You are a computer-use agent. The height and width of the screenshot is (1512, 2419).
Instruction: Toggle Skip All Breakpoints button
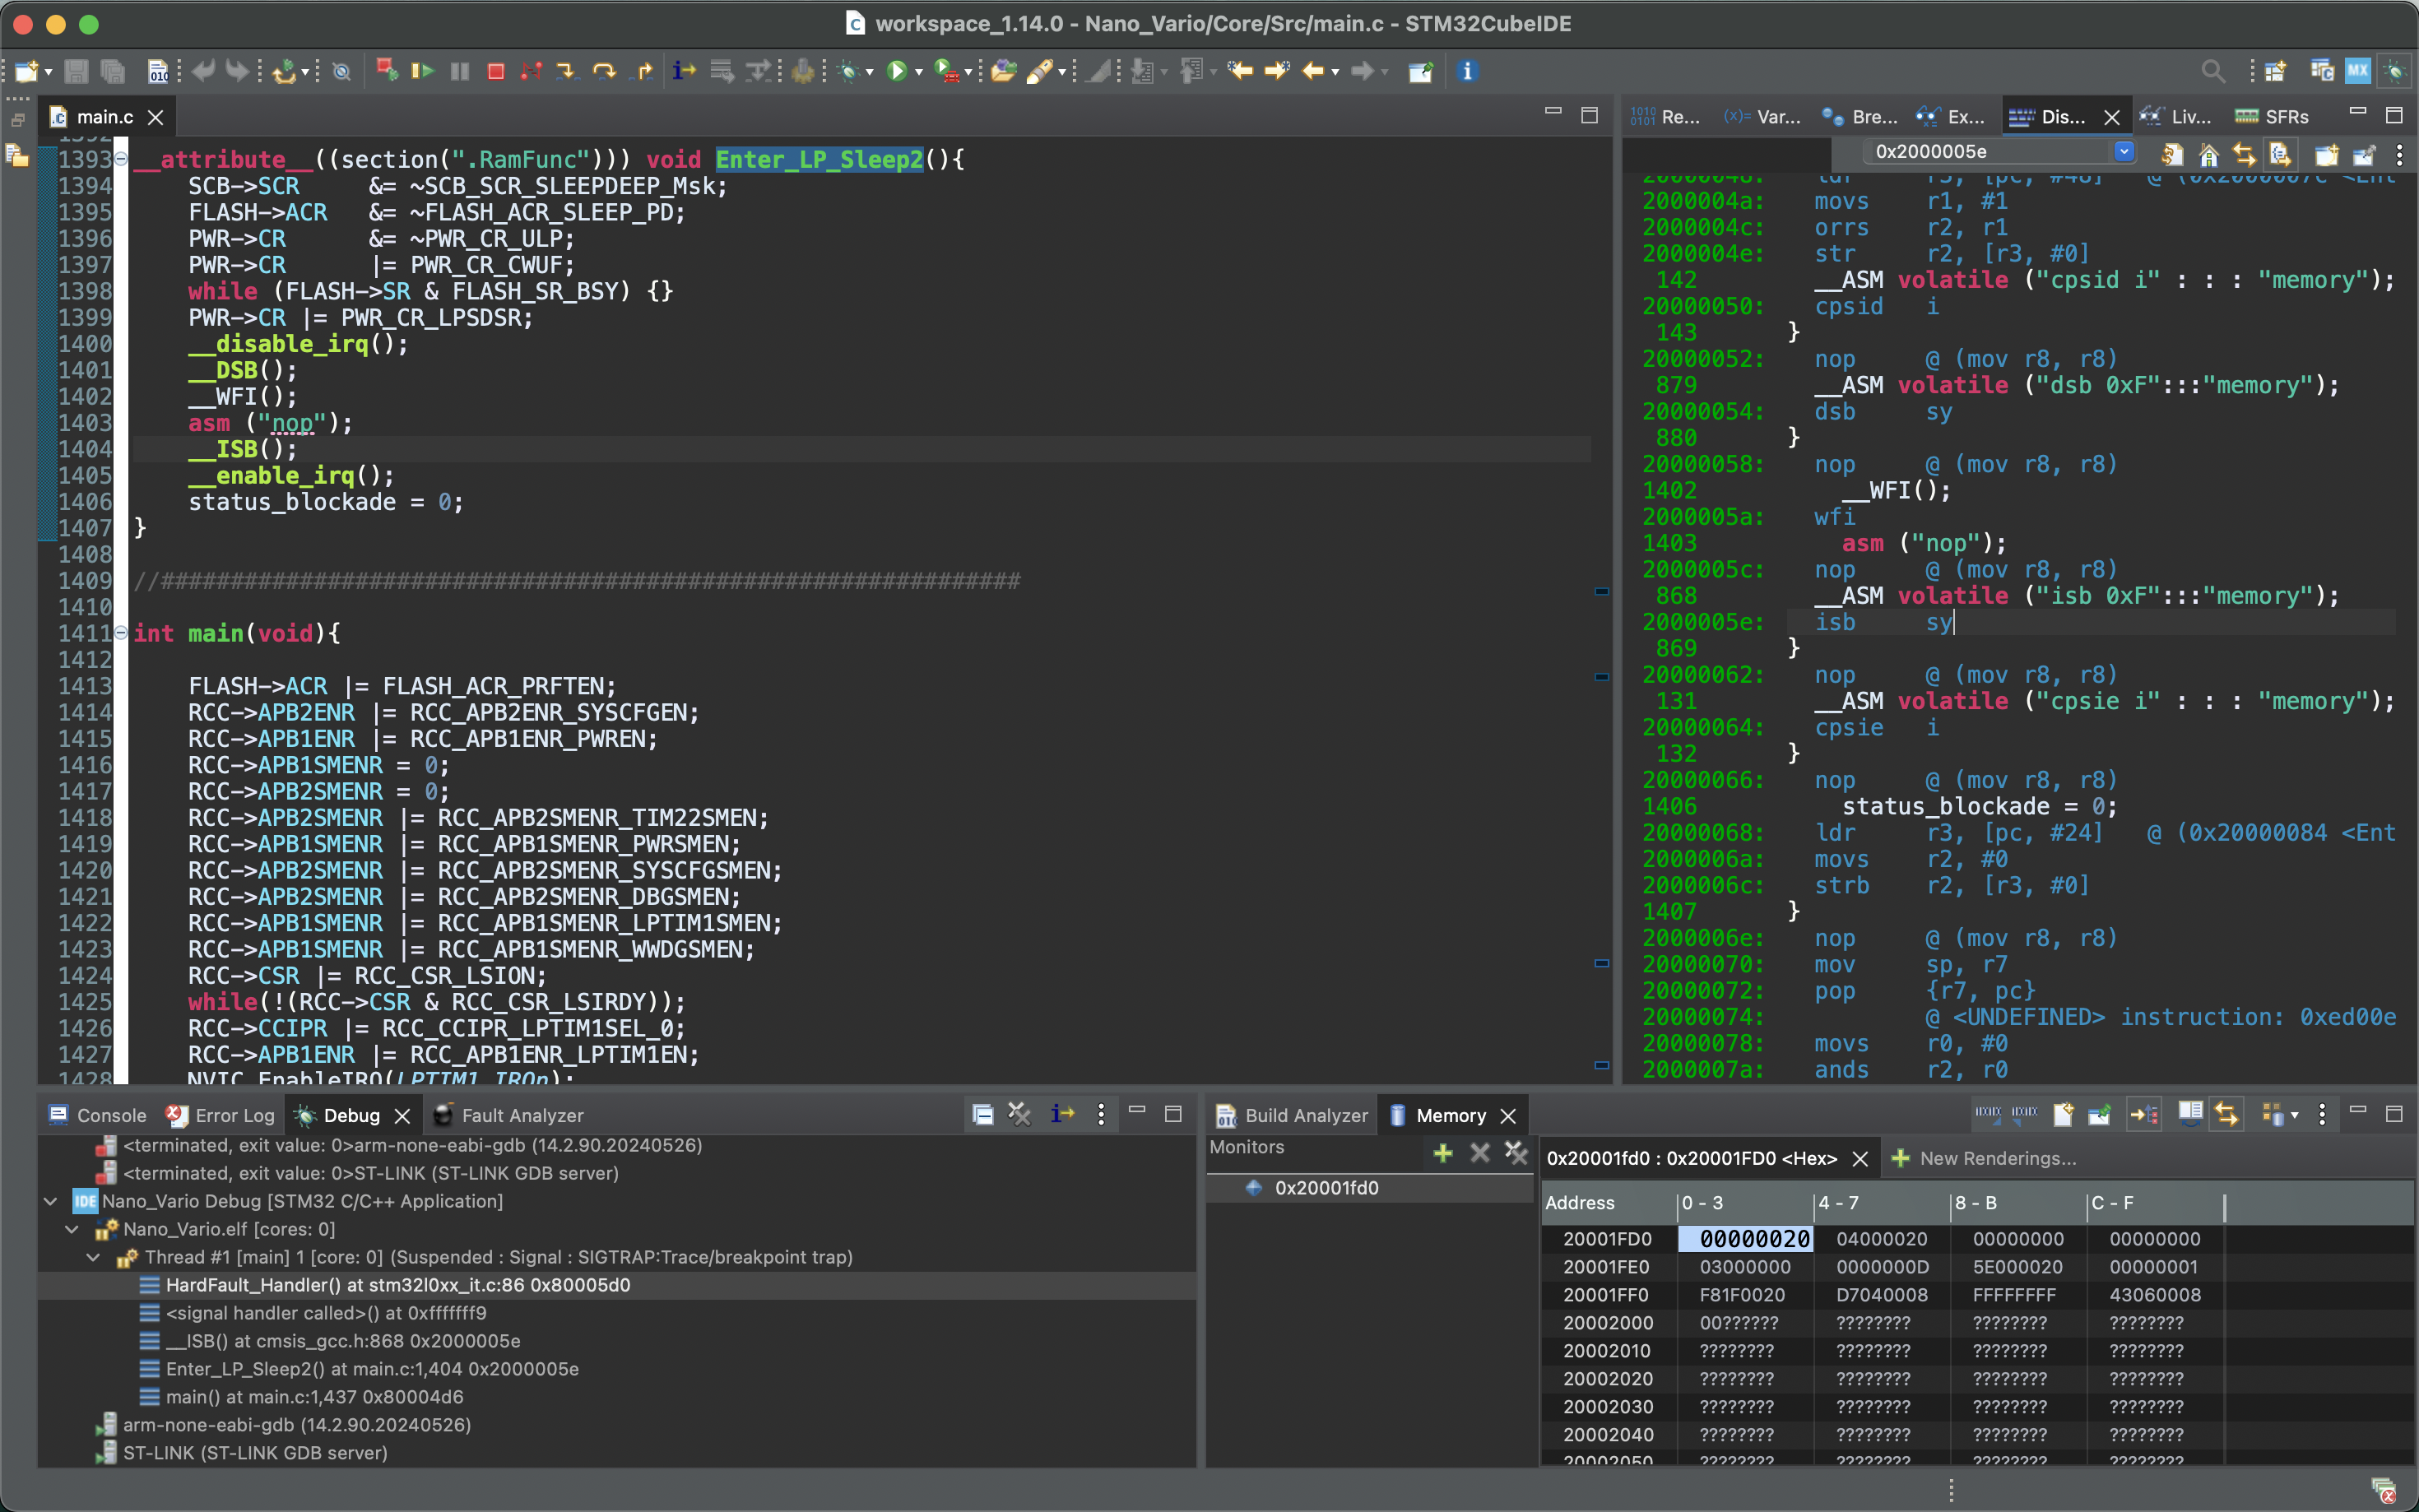pyautogui.click(x=342, y=71)
